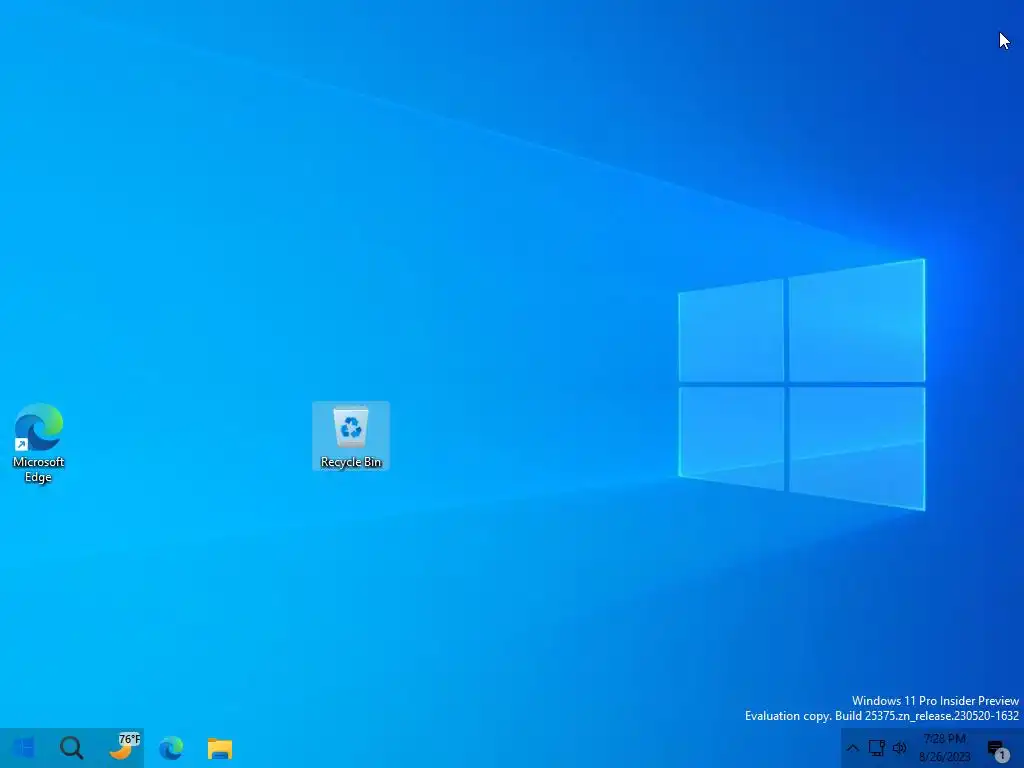Show hidden tray icons chevron

coord(852,748)
